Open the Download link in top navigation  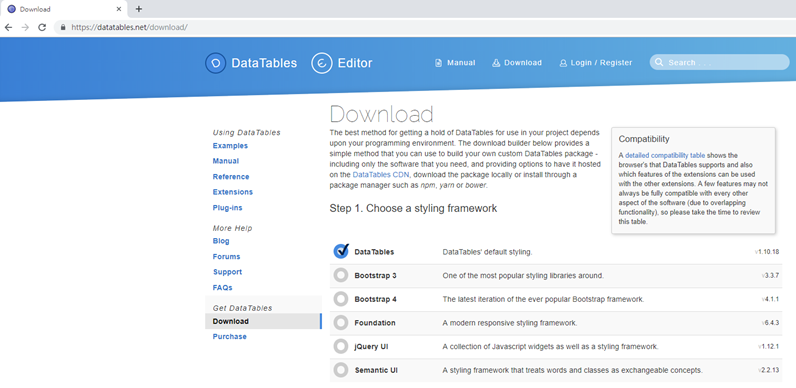523,63
